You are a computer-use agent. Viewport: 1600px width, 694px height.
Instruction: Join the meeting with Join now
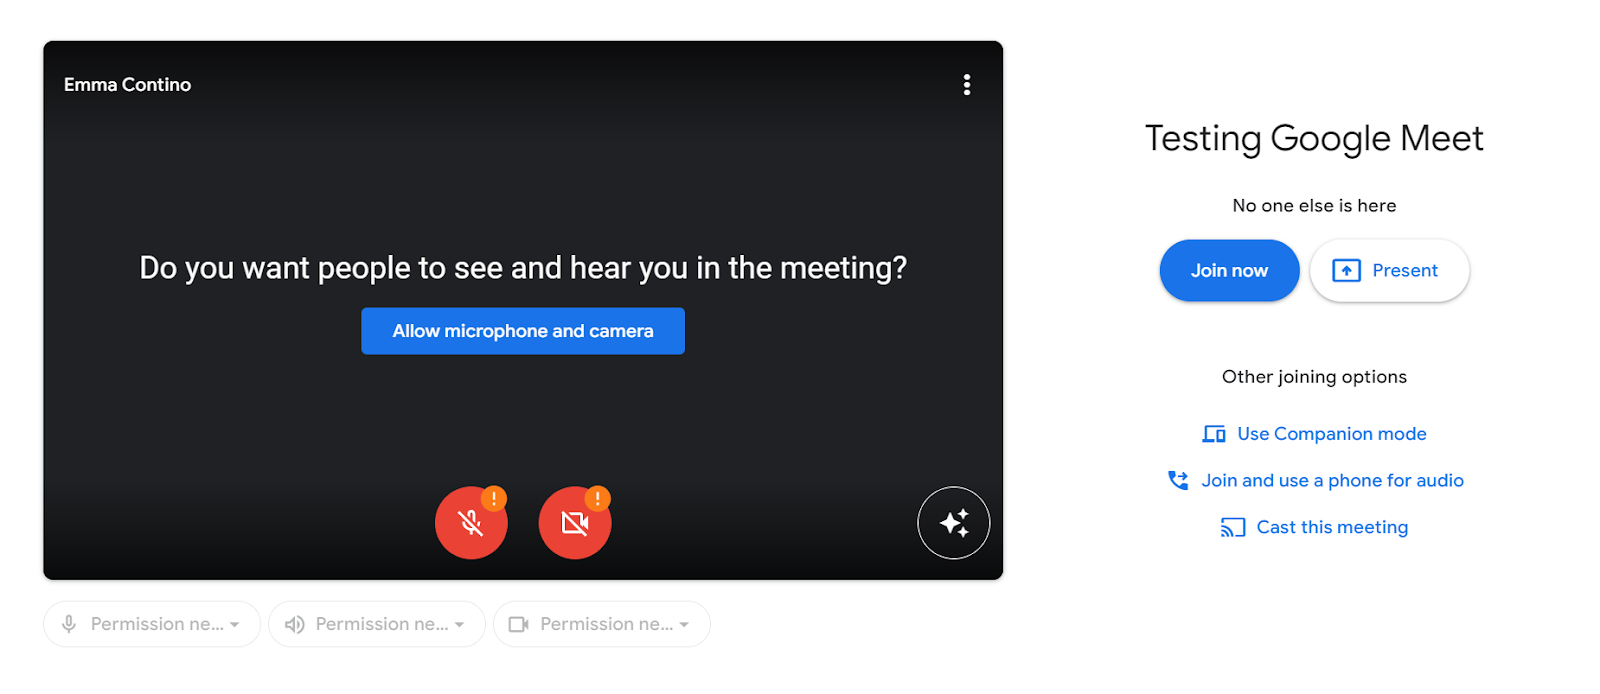pyautogui.click(x=1229, y=270)
